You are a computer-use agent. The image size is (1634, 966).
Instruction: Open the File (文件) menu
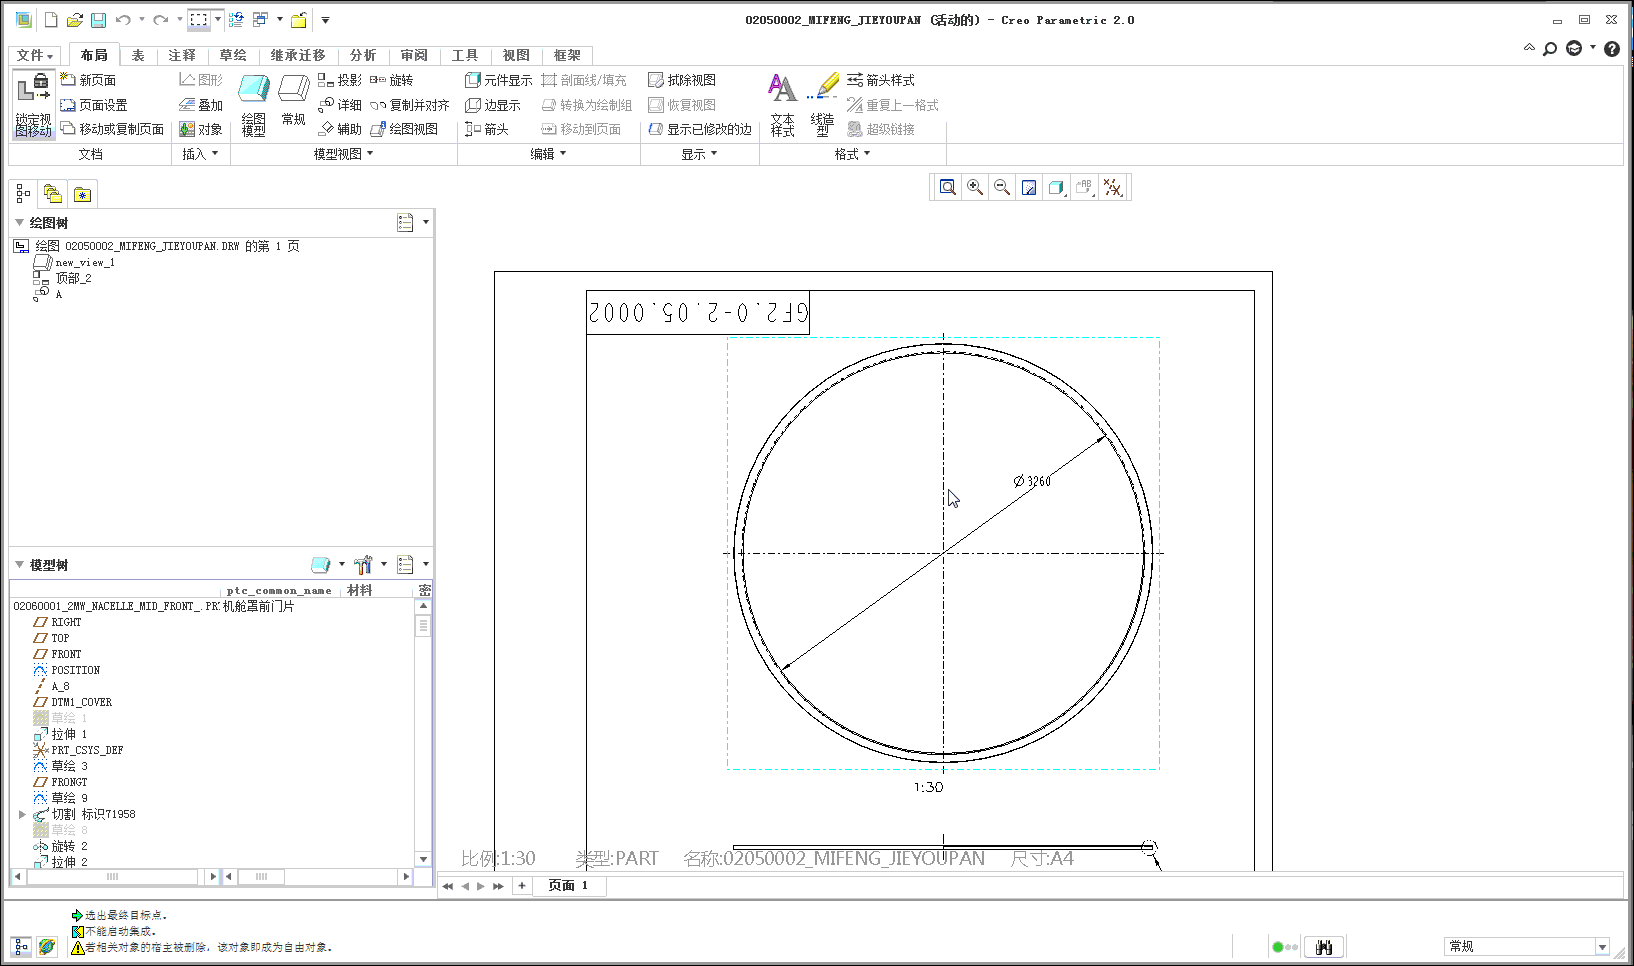pyautogui.click(x=35, y=55)
